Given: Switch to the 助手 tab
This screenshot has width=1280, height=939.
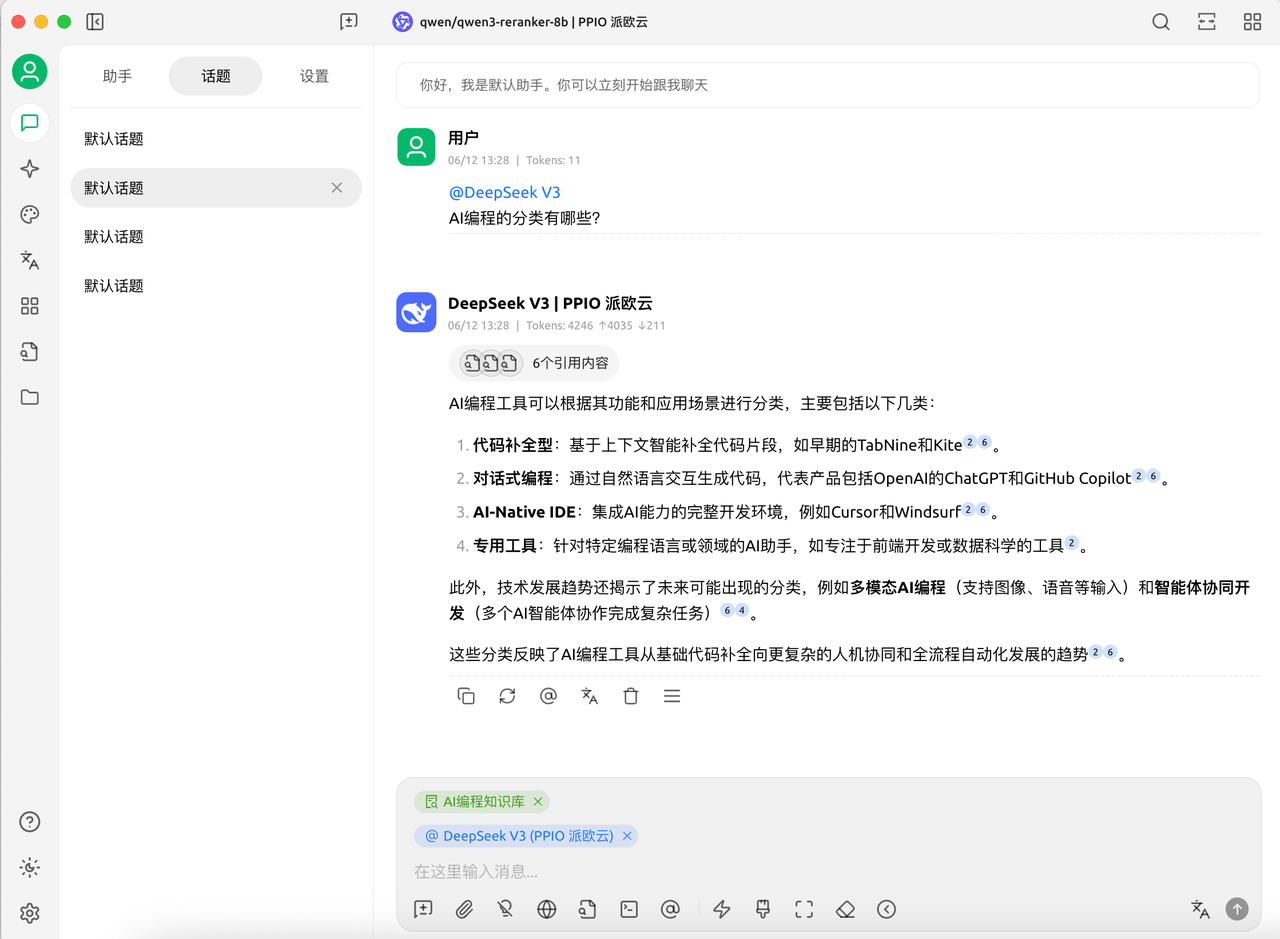Looking at the screenshot, I should (117, 76).
